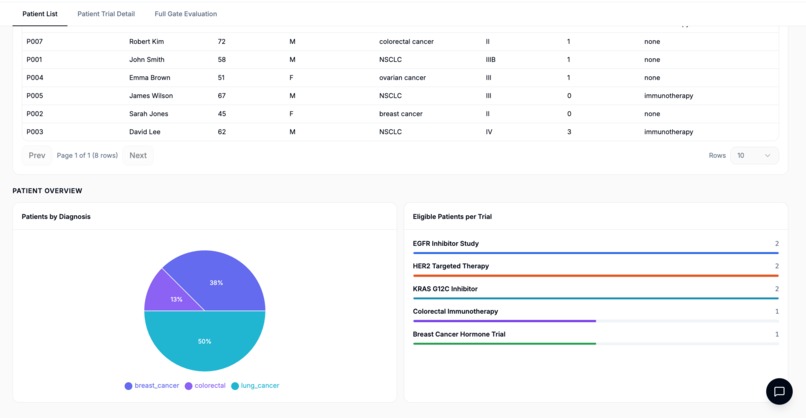Open the chat bubble icon
Screen dimensions: 806x418
(779, 391)
